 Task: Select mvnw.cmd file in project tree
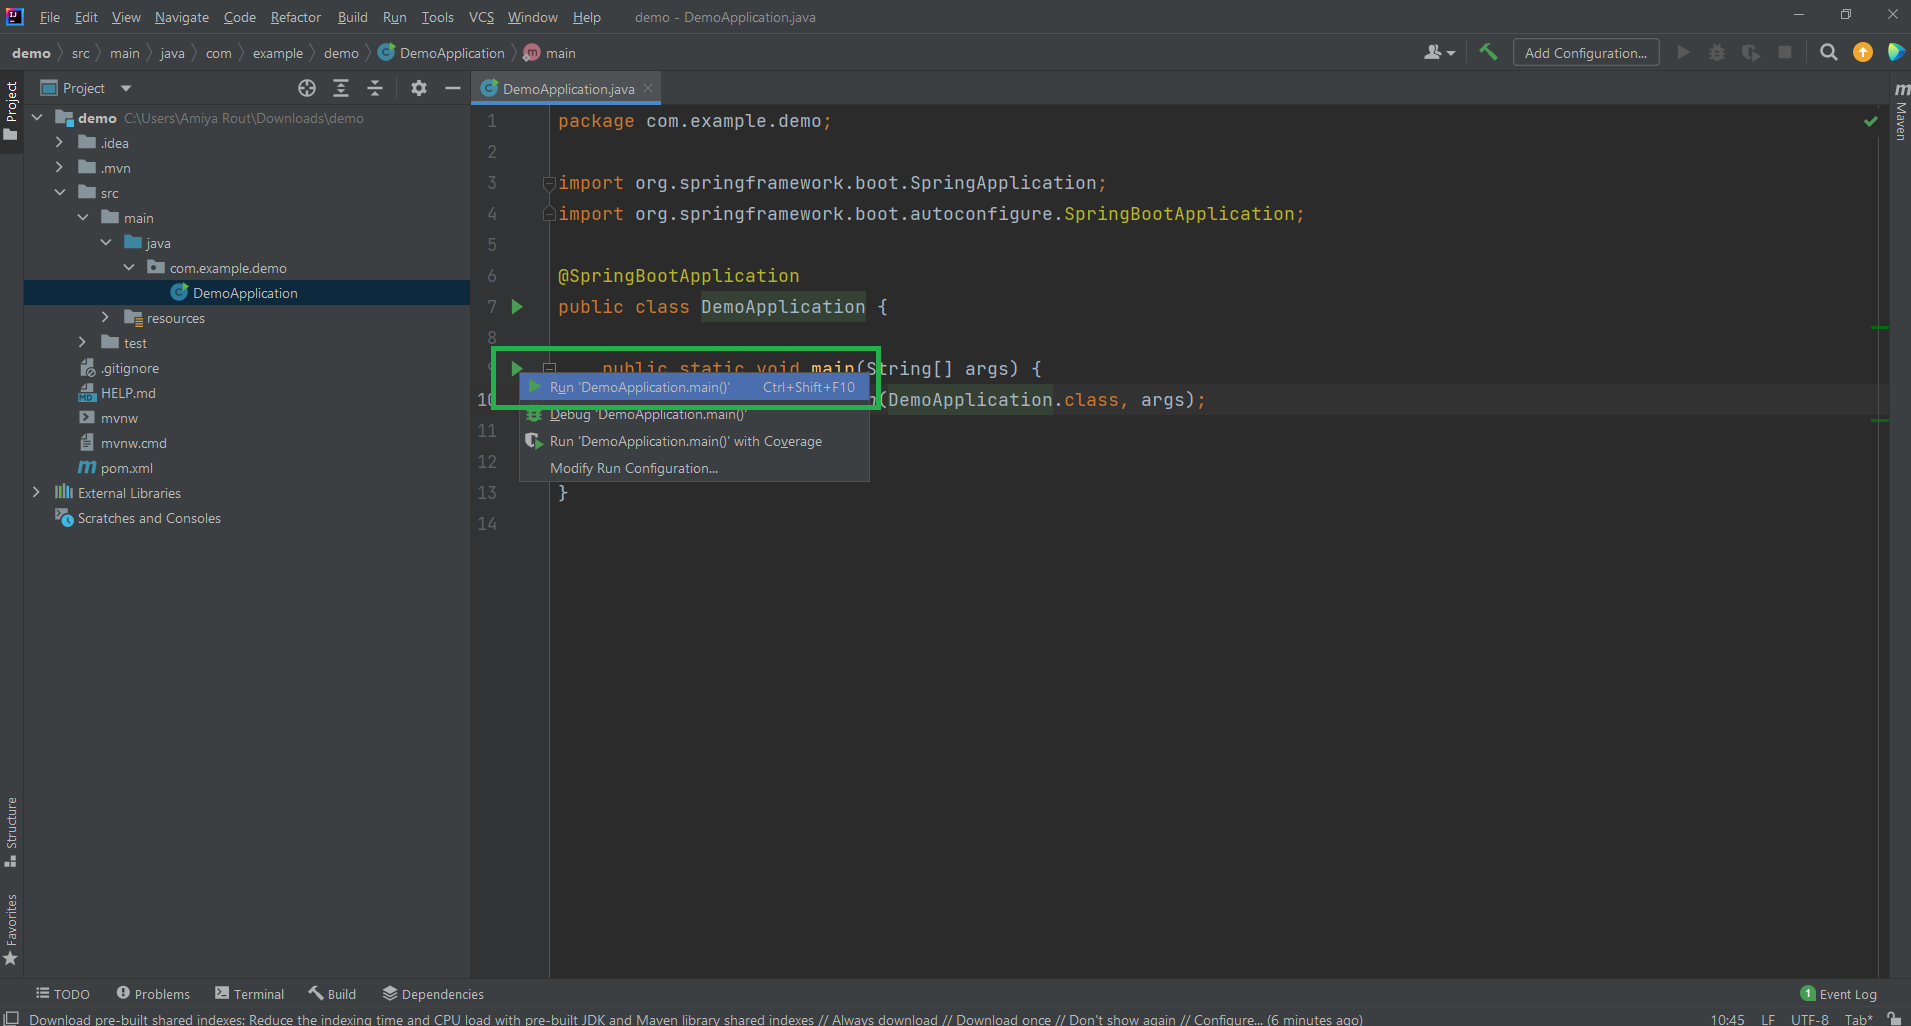[x=123, y=443]
